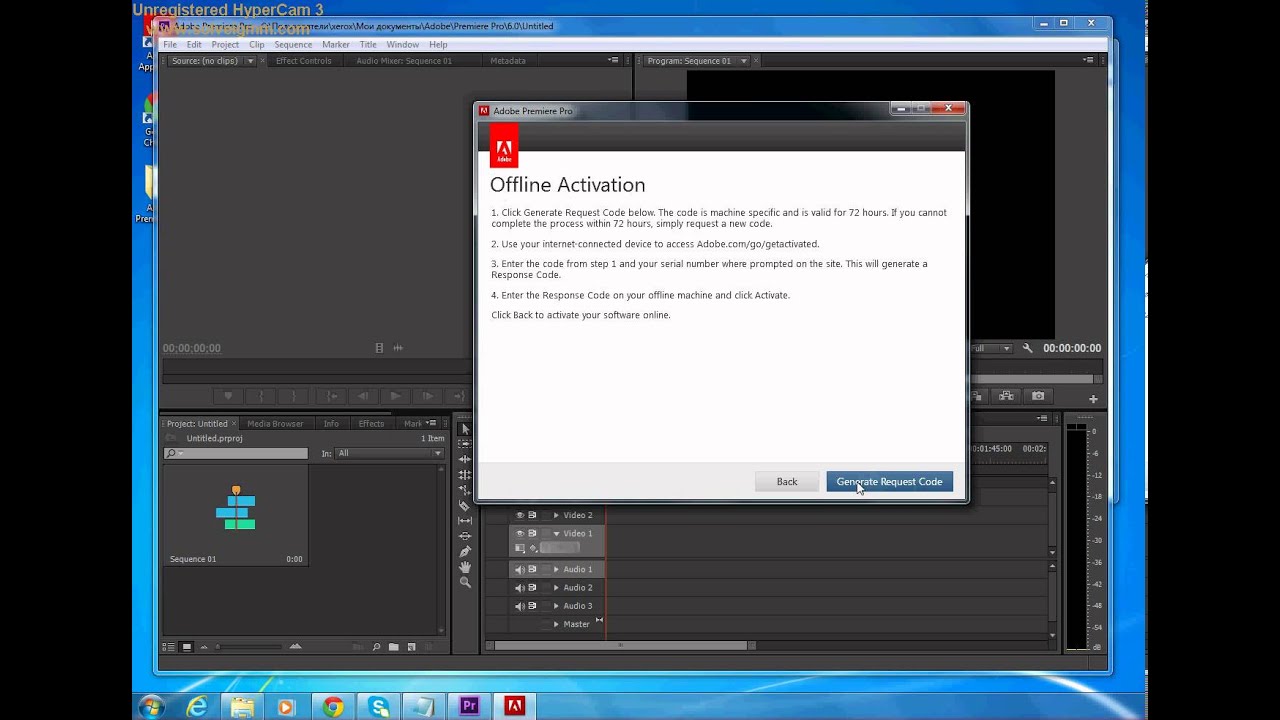Open Effect Controls tab

303,61
